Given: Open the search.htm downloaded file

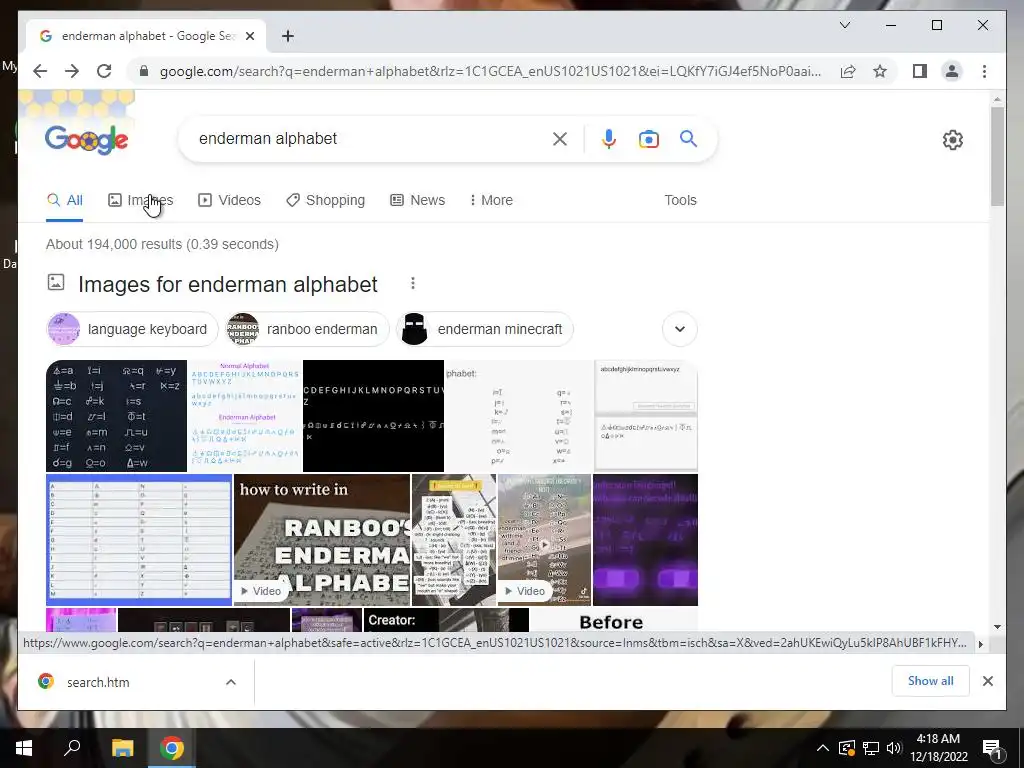Looking at the screenshot, I should pos(98,682).
